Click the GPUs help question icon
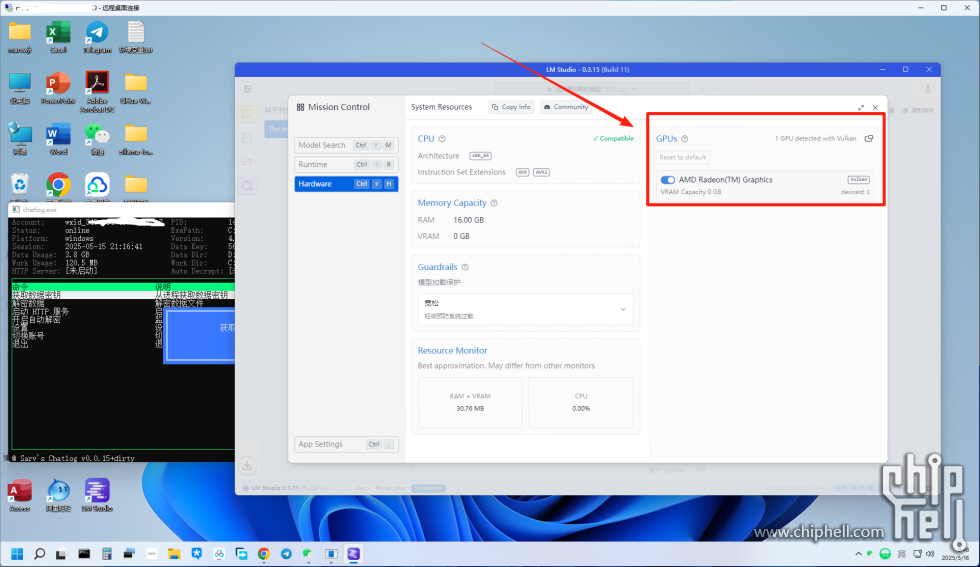Screen dimensions: 980x567 pyautogui.click(x=684, y=139)
